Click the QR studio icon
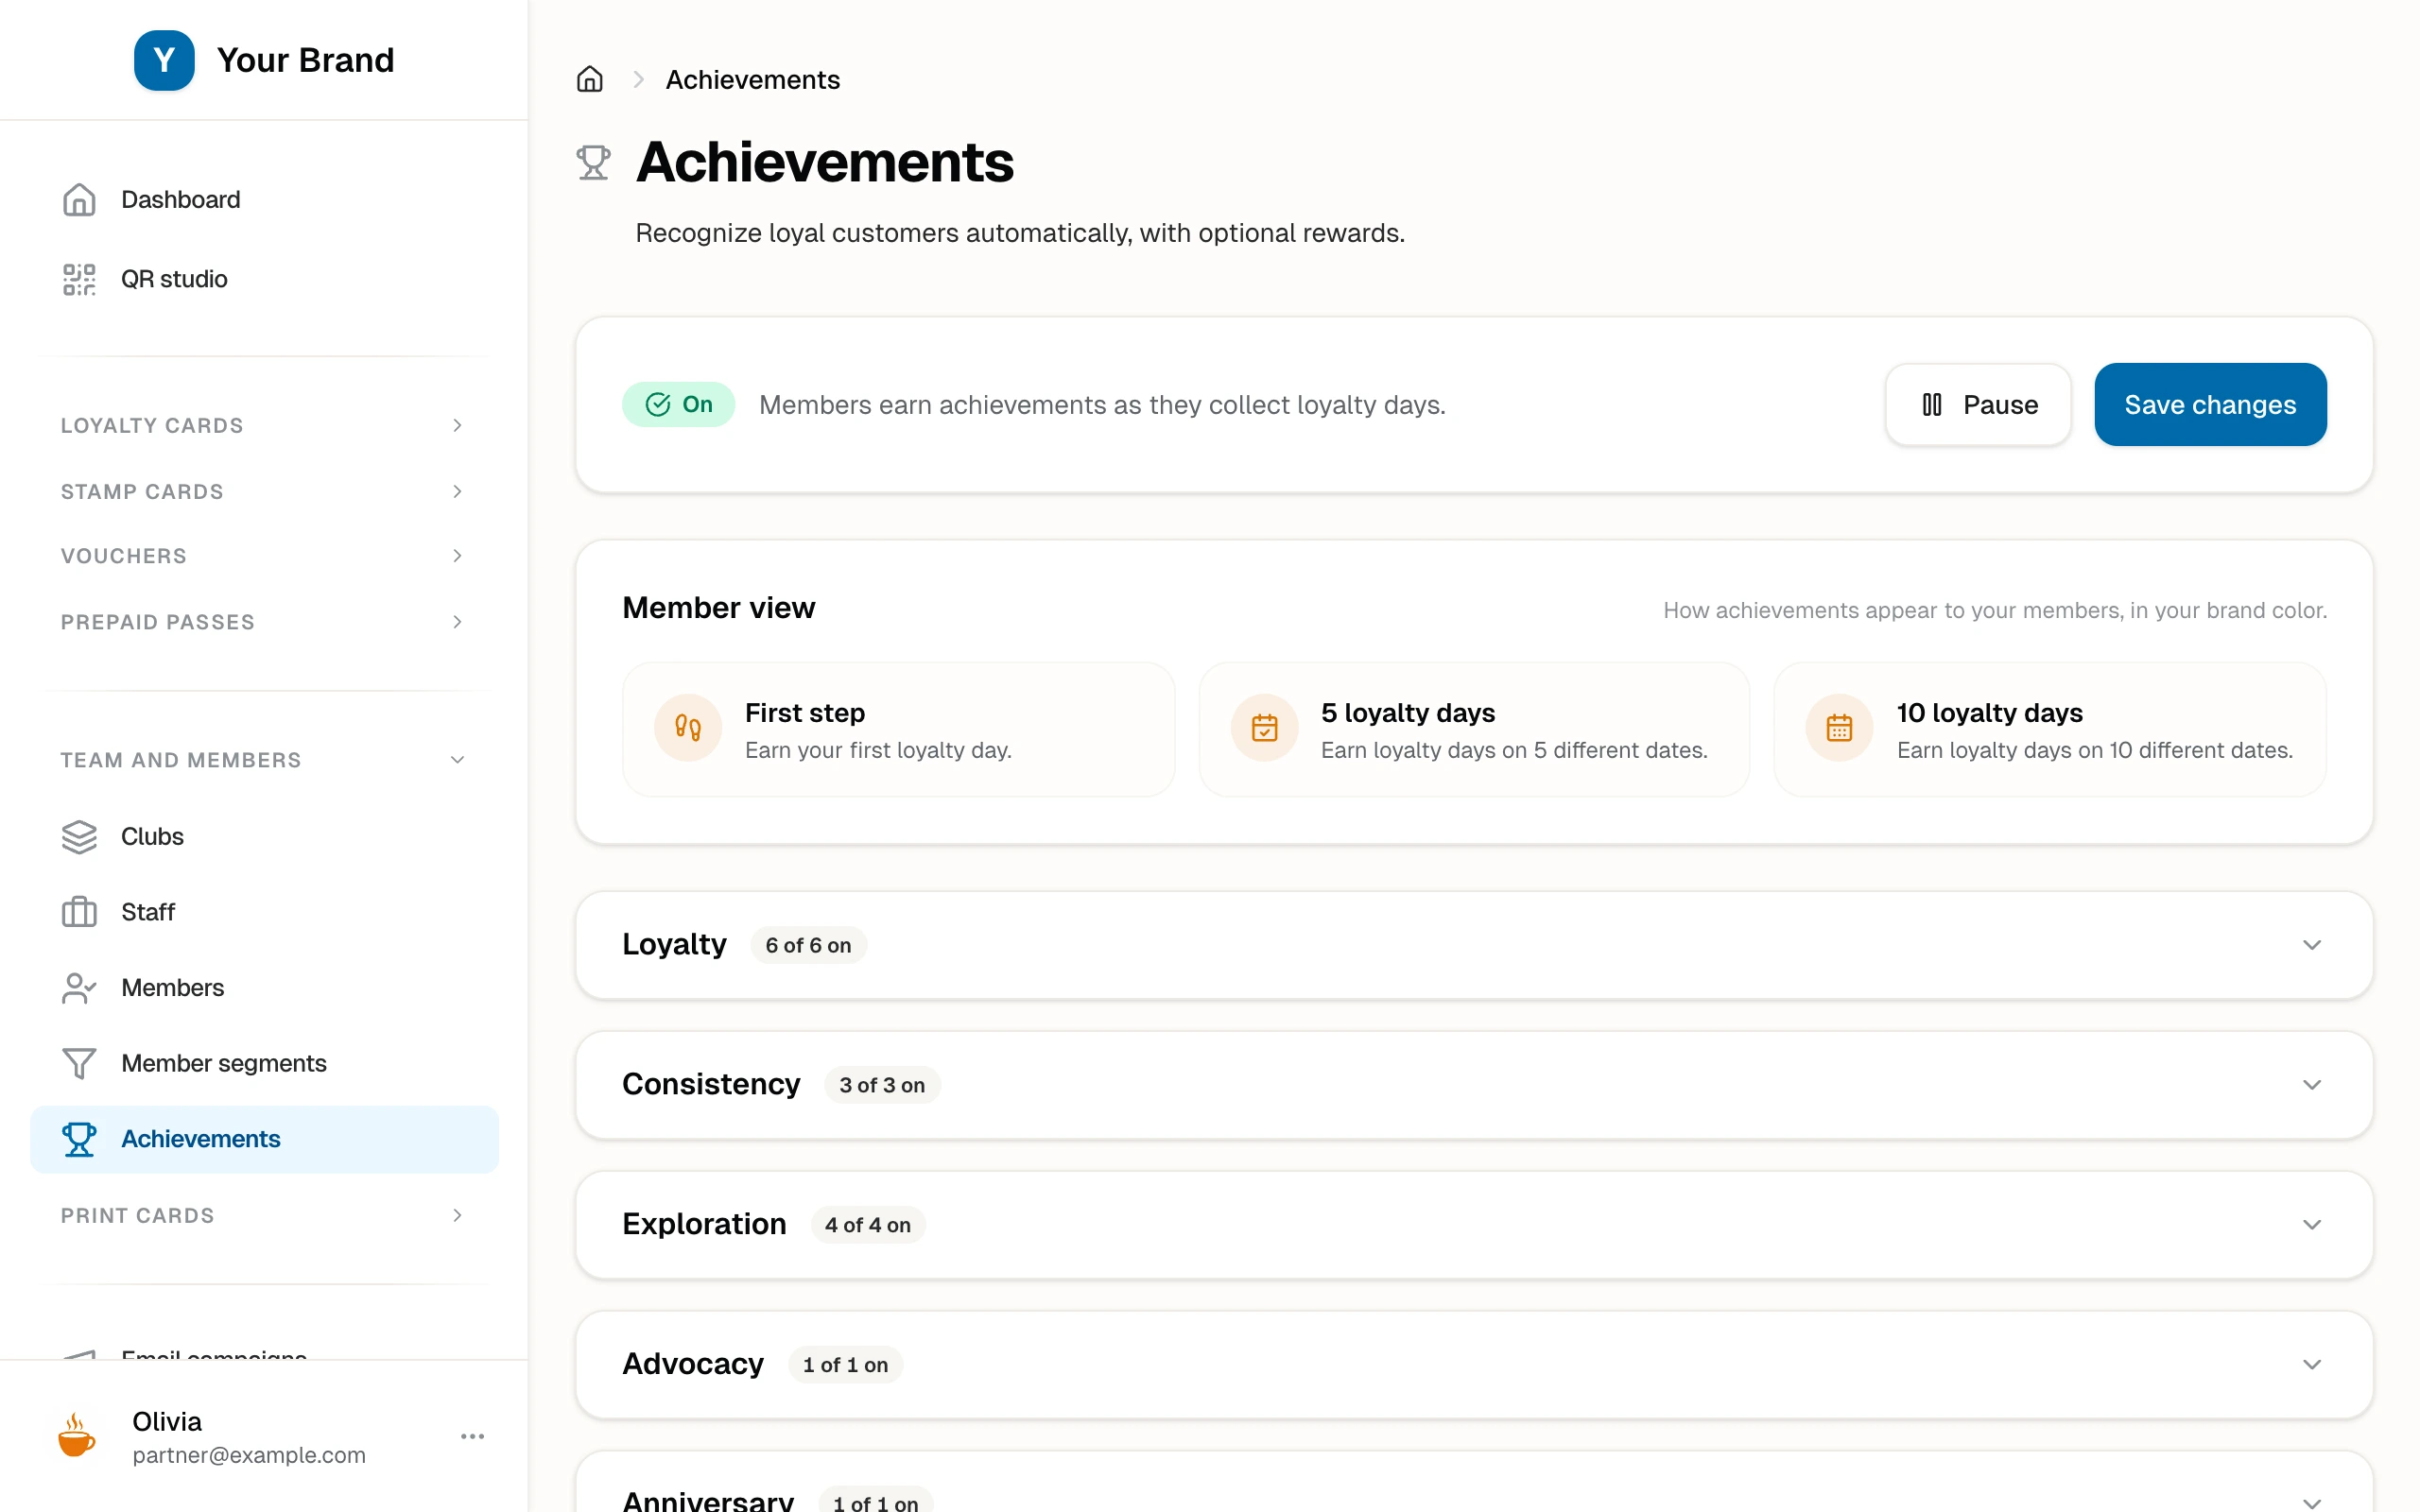Image resolution: width=2420 pixels, height=1512 pixels. (x=79, y=279)
